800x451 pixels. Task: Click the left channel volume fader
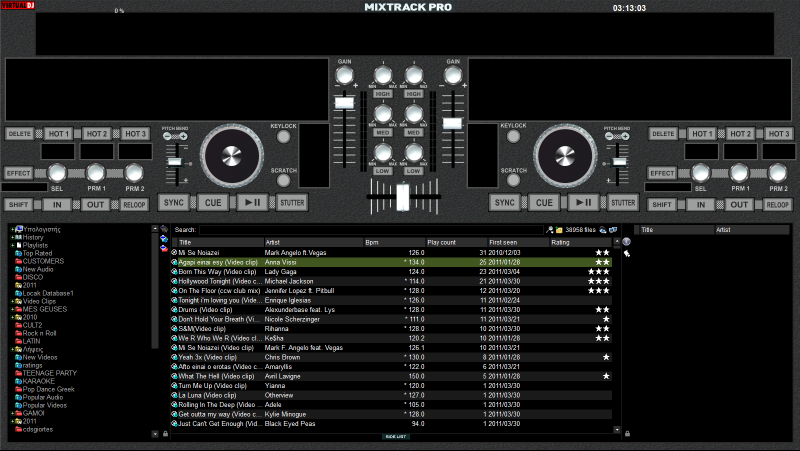(344, 103)
